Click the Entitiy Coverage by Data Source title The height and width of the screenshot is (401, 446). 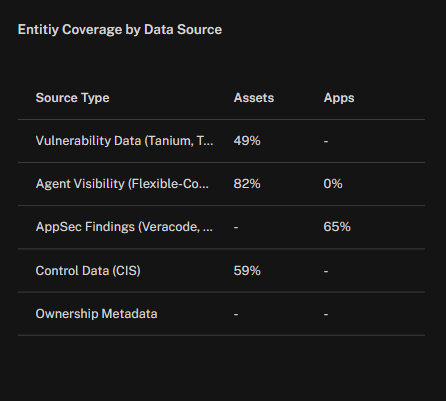[x=120, y=30]
